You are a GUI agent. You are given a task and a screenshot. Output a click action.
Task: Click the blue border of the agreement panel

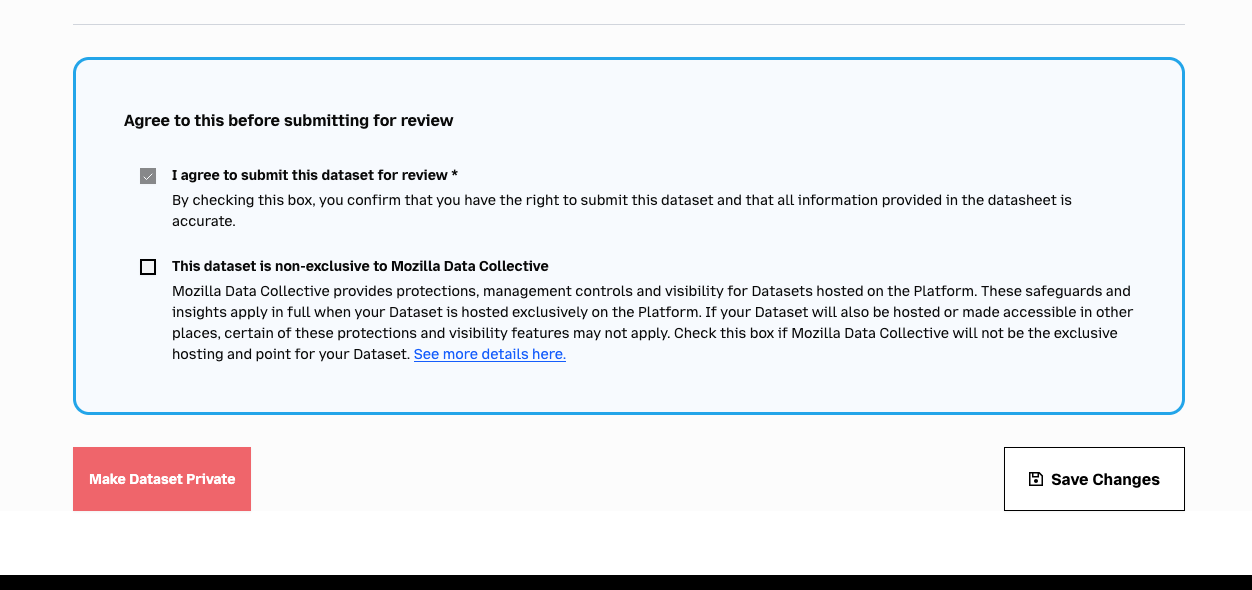629,59
